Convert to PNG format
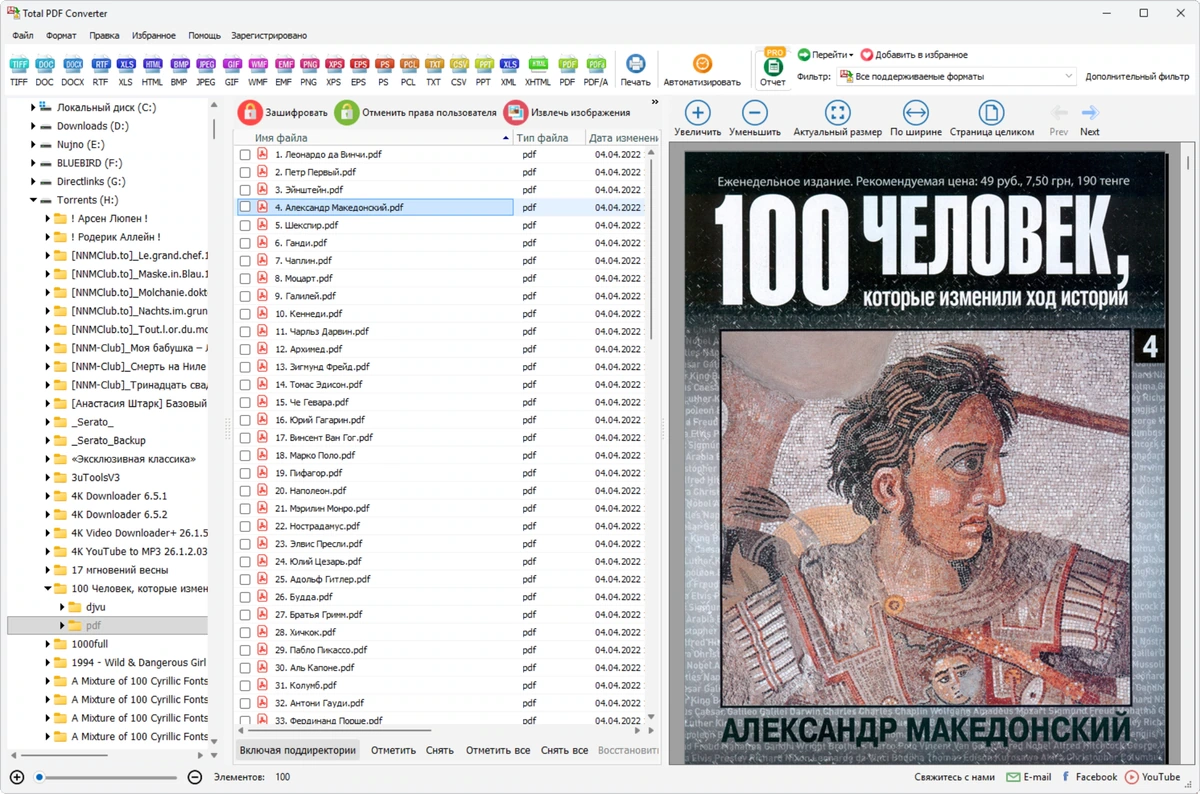The image size is (1200, 794). [309, 70]
